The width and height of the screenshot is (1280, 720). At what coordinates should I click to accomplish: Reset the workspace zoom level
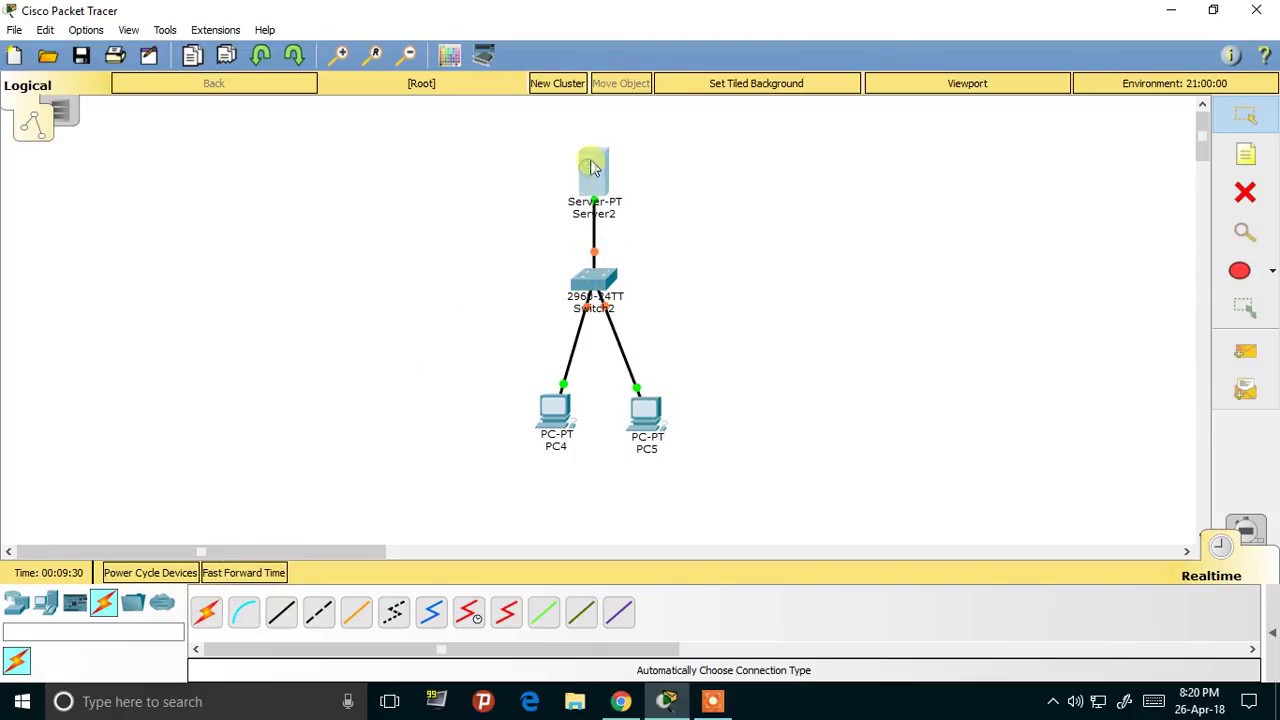tap(374, 56)
